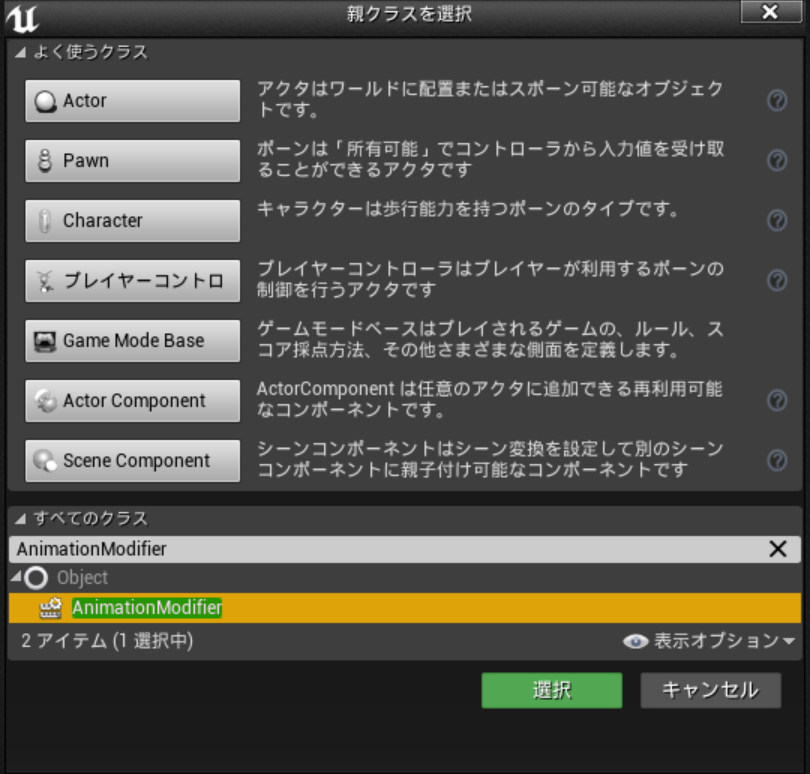
Task: Click the Character capsule icon
Action: coord(45,221)
